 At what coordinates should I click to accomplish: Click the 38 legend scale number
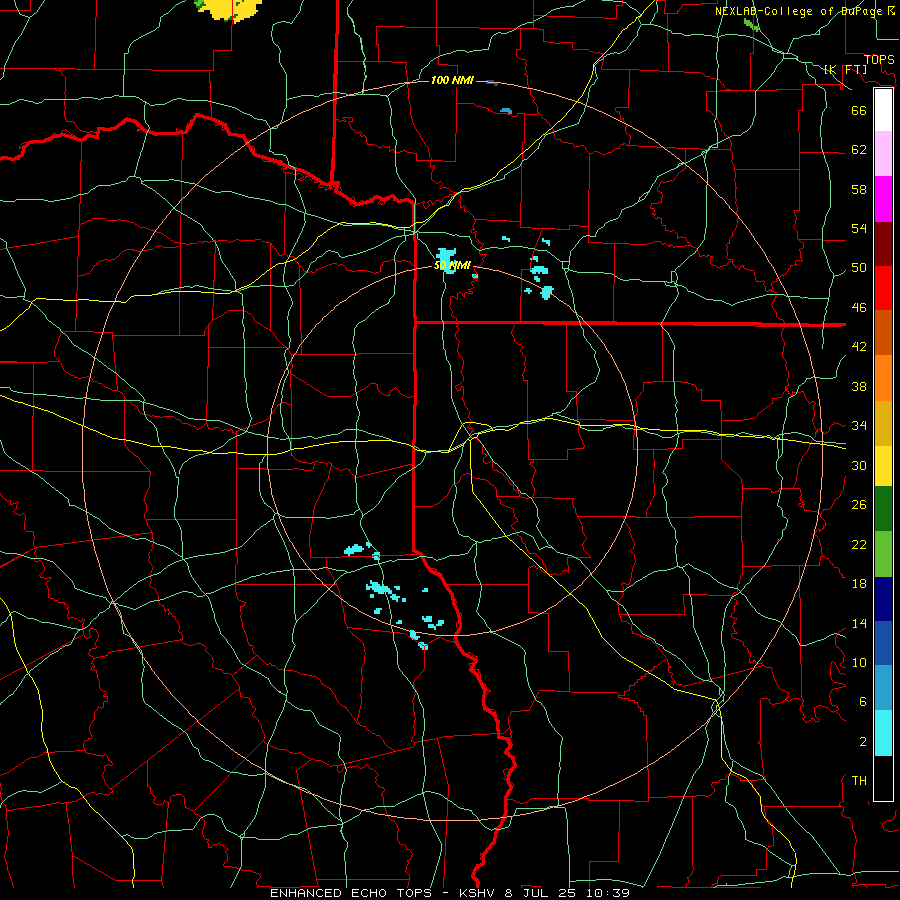pos(859,386)
